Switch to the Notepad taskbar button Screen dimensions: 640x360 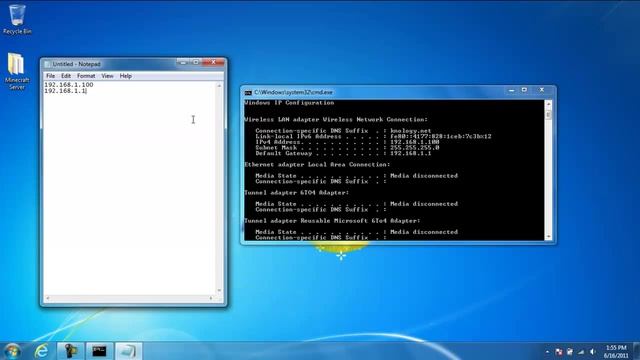[x=128, y=351]
